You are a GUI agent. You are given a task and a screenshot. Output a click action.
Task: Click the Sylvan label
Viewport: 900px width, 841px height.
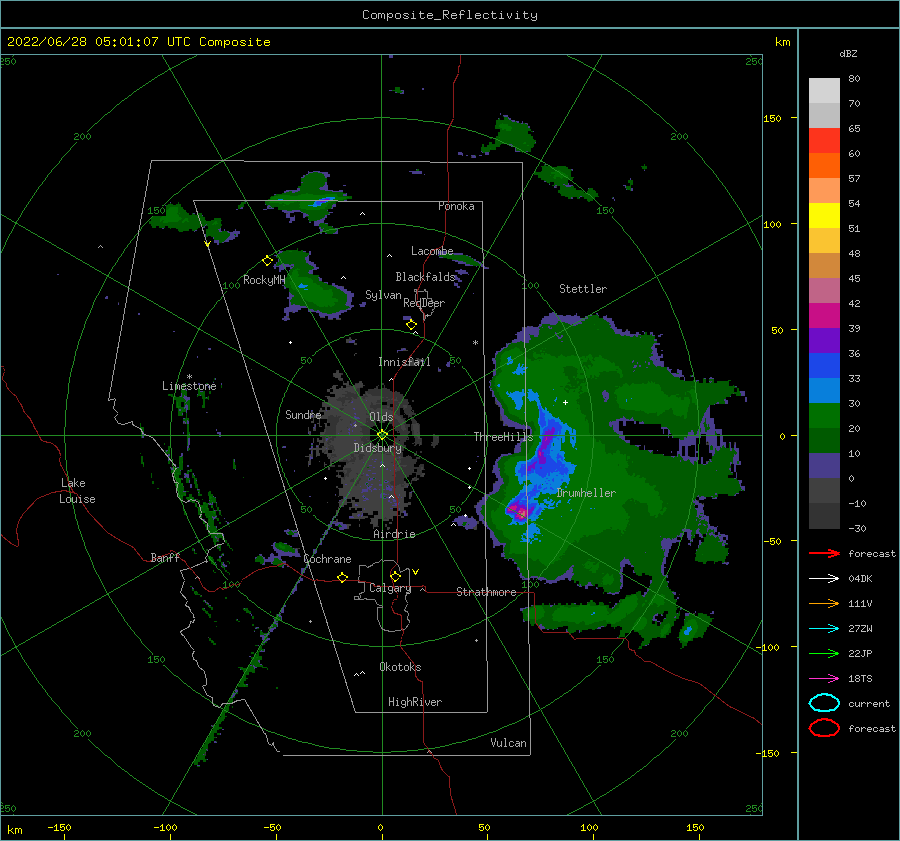(x=383, y=295)
